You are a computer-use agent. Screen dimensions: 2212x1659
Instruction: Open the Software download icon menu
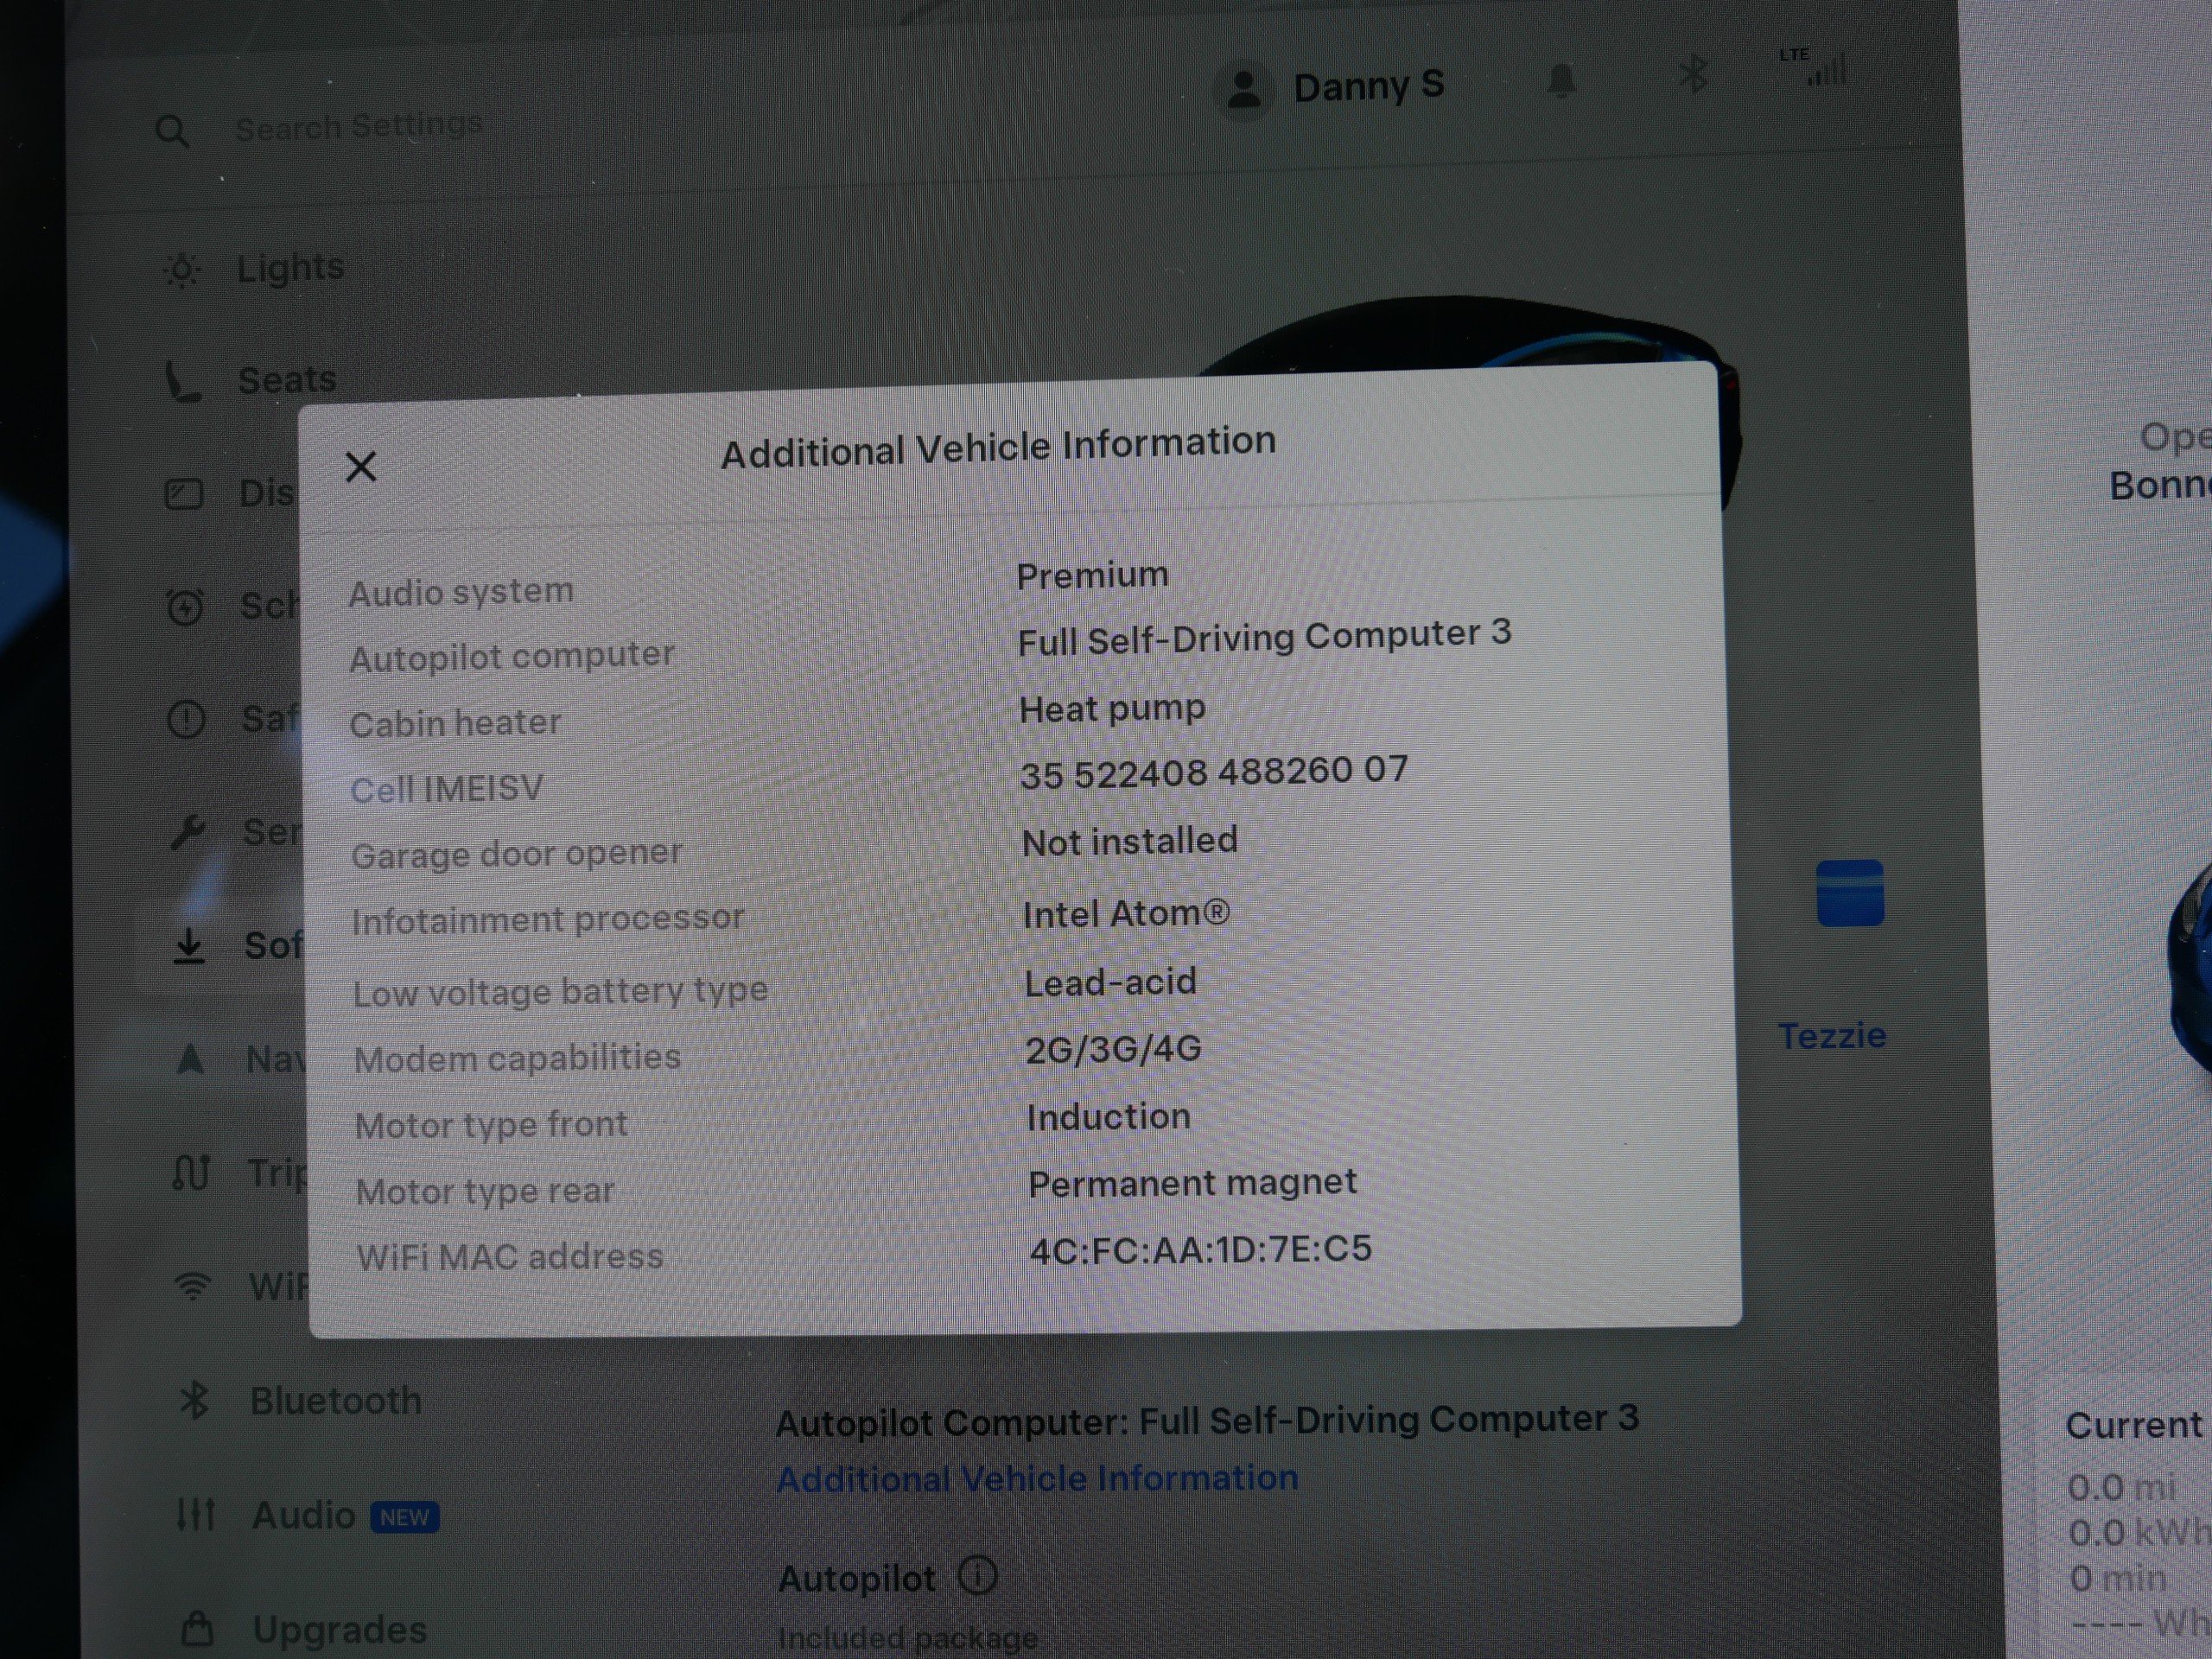click(x=189, y=946)
